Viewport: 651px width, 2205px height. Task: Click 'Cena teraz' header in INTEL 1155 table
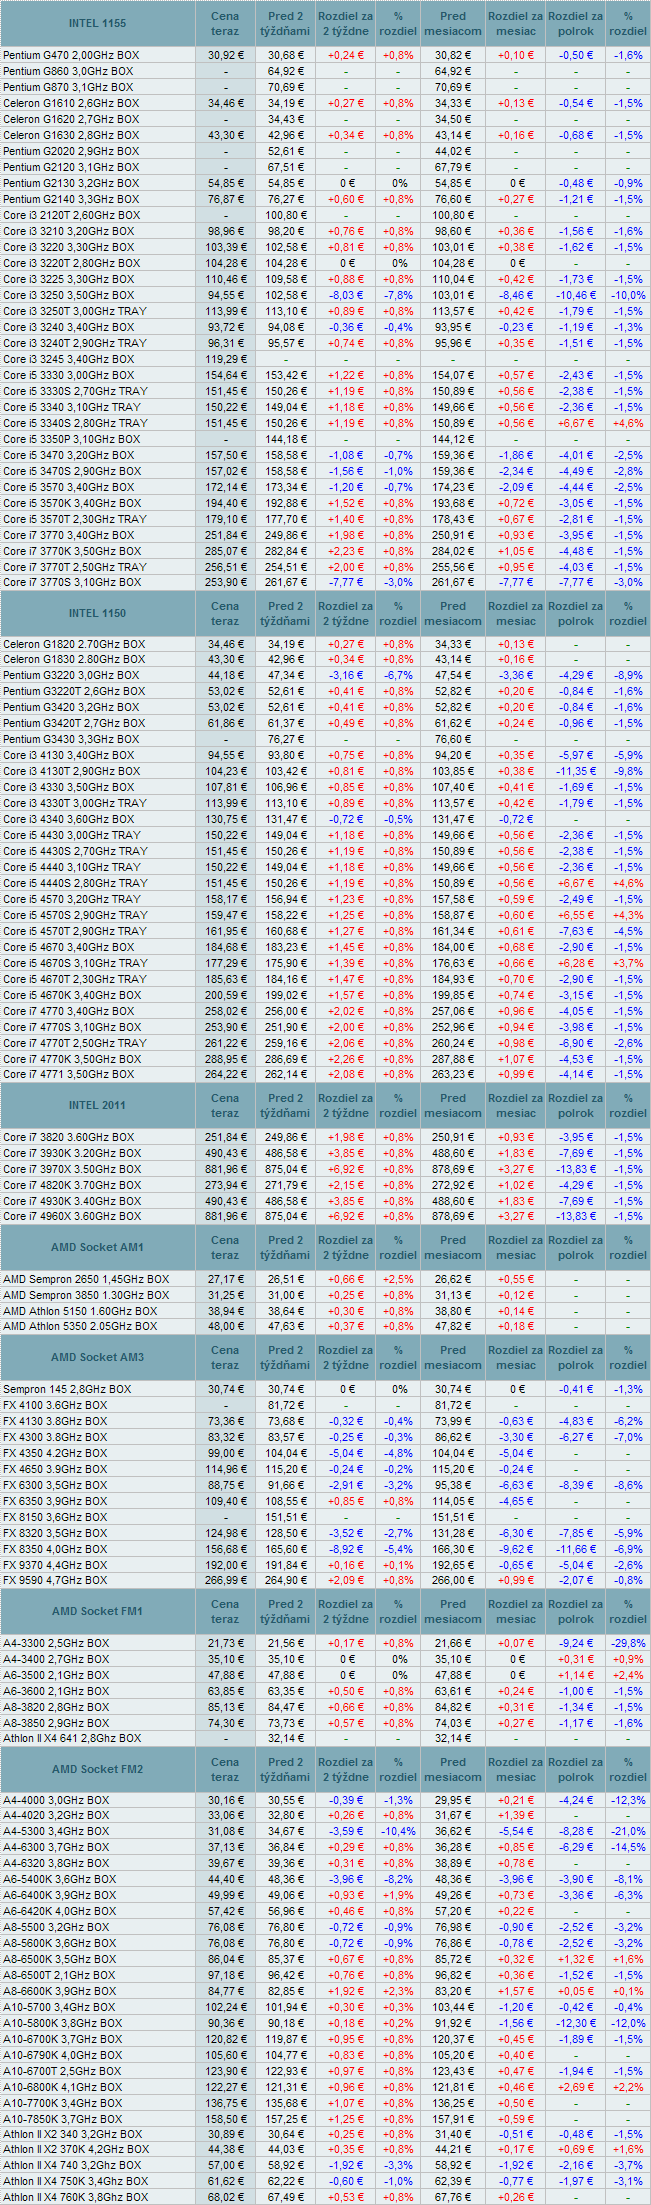pyautogui.click(x=225, y=23)
